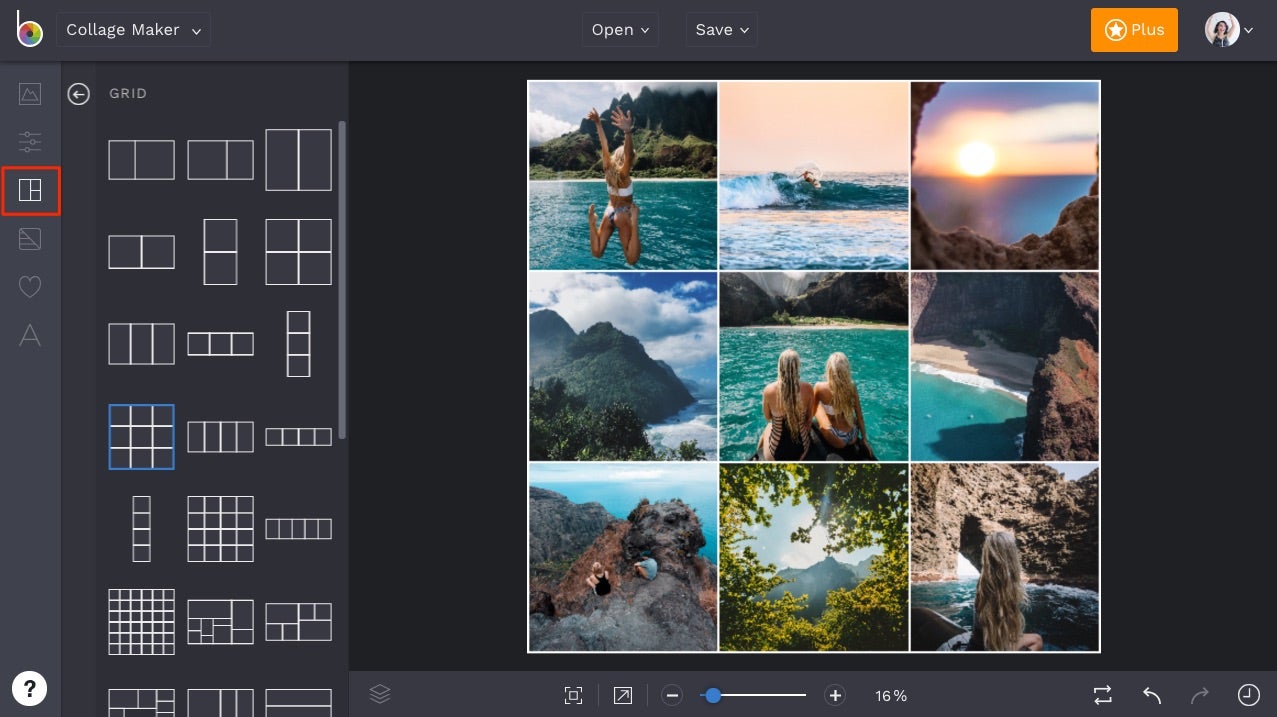This screenshot has width=1277, height=717.
Task: Launch fullscreen preview of the collage
Action: coord(622,695)
